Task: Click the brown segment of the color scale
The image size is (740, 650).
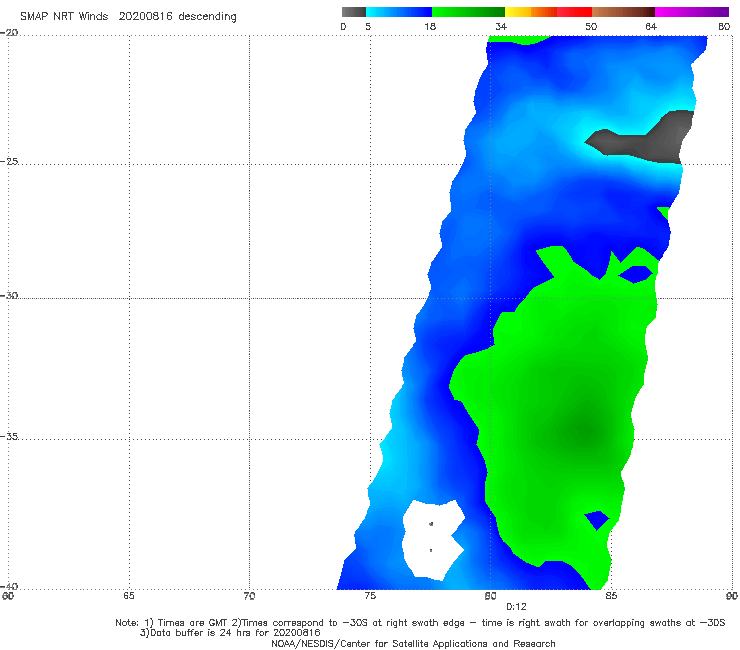Action: tap(623, 12)
